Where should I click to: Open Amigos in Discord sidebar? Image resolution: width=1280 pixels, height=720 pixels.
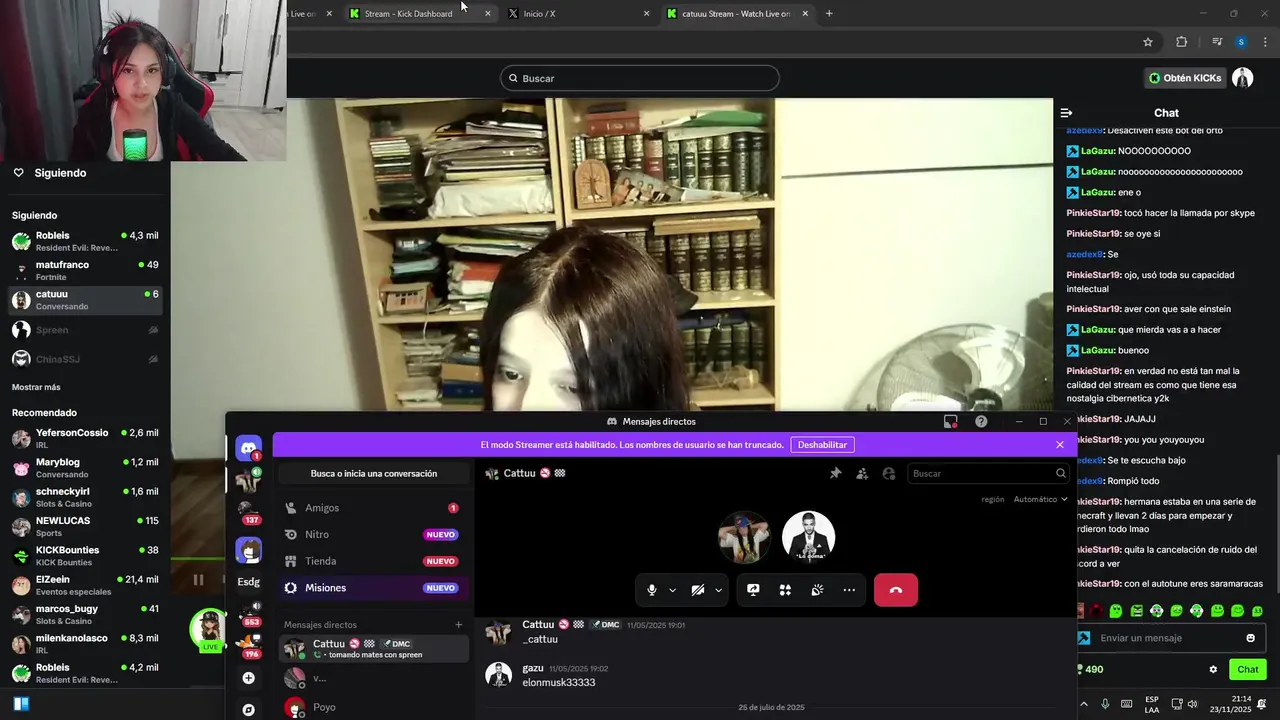click(x=372, y=508)
